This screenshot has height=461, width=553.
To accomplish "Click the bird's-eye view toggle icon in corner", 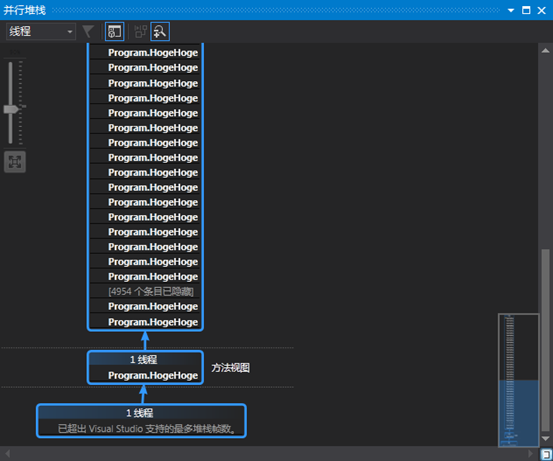I will (x=546, y=454).
